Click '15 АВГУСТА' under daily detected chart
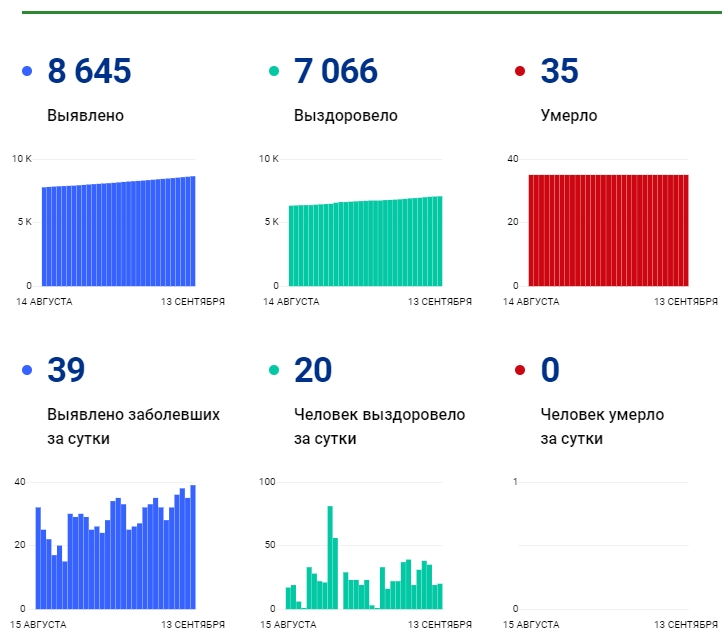The width and height of the screenshot is (728, 636). (x=38, y=625)
